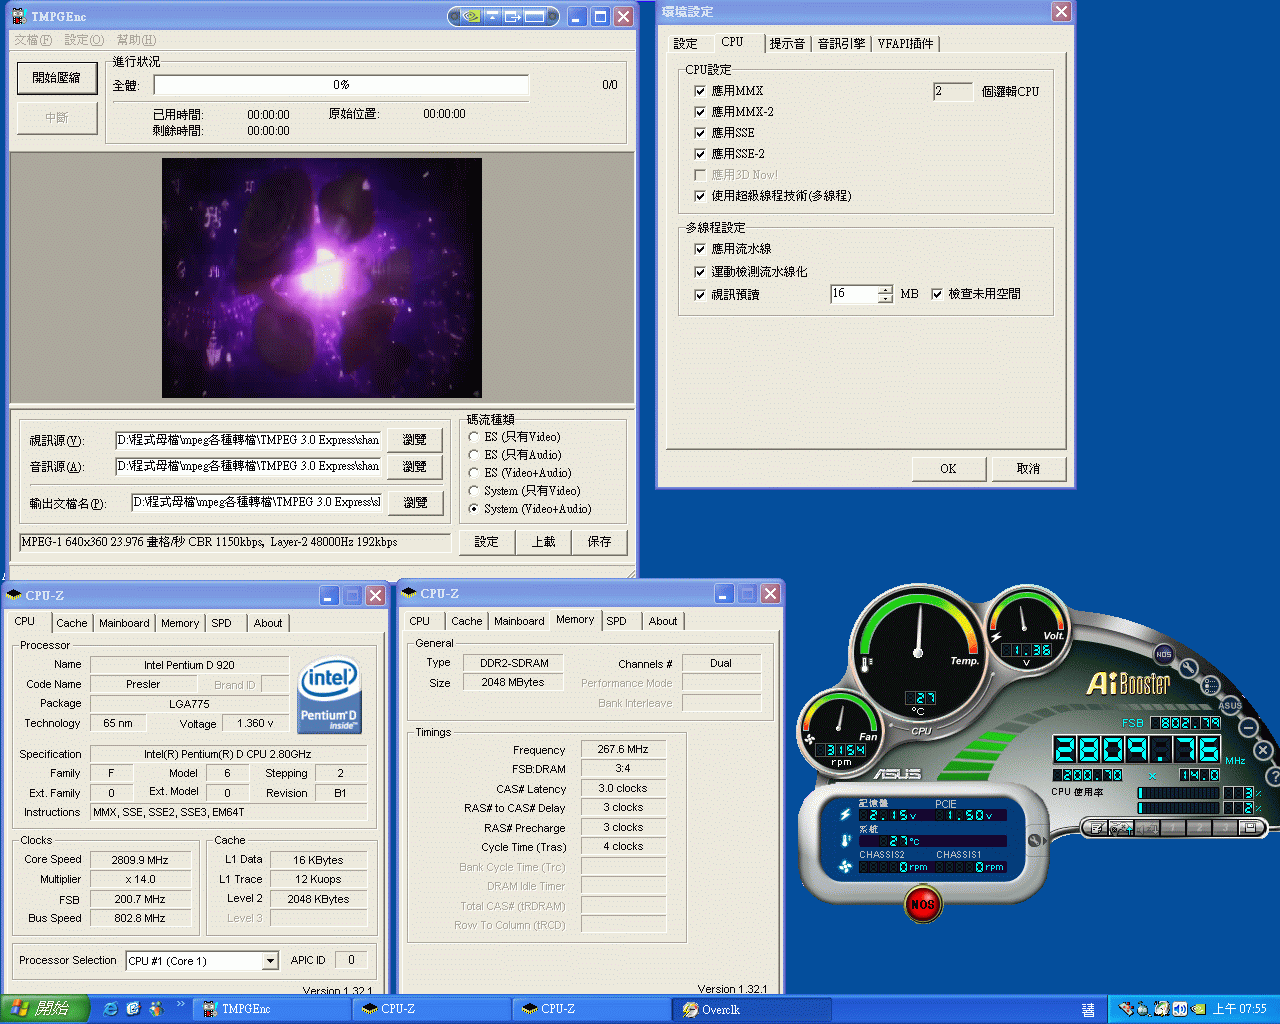
Task: Open the SPD tab in the right CPU-Z window
Action: 617,621
